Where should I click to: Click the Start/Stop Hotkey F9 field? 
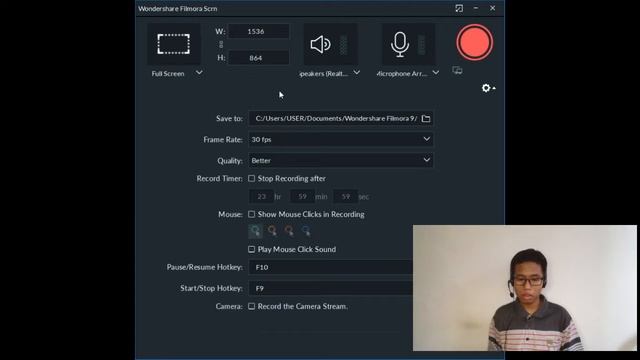(331, 289)
